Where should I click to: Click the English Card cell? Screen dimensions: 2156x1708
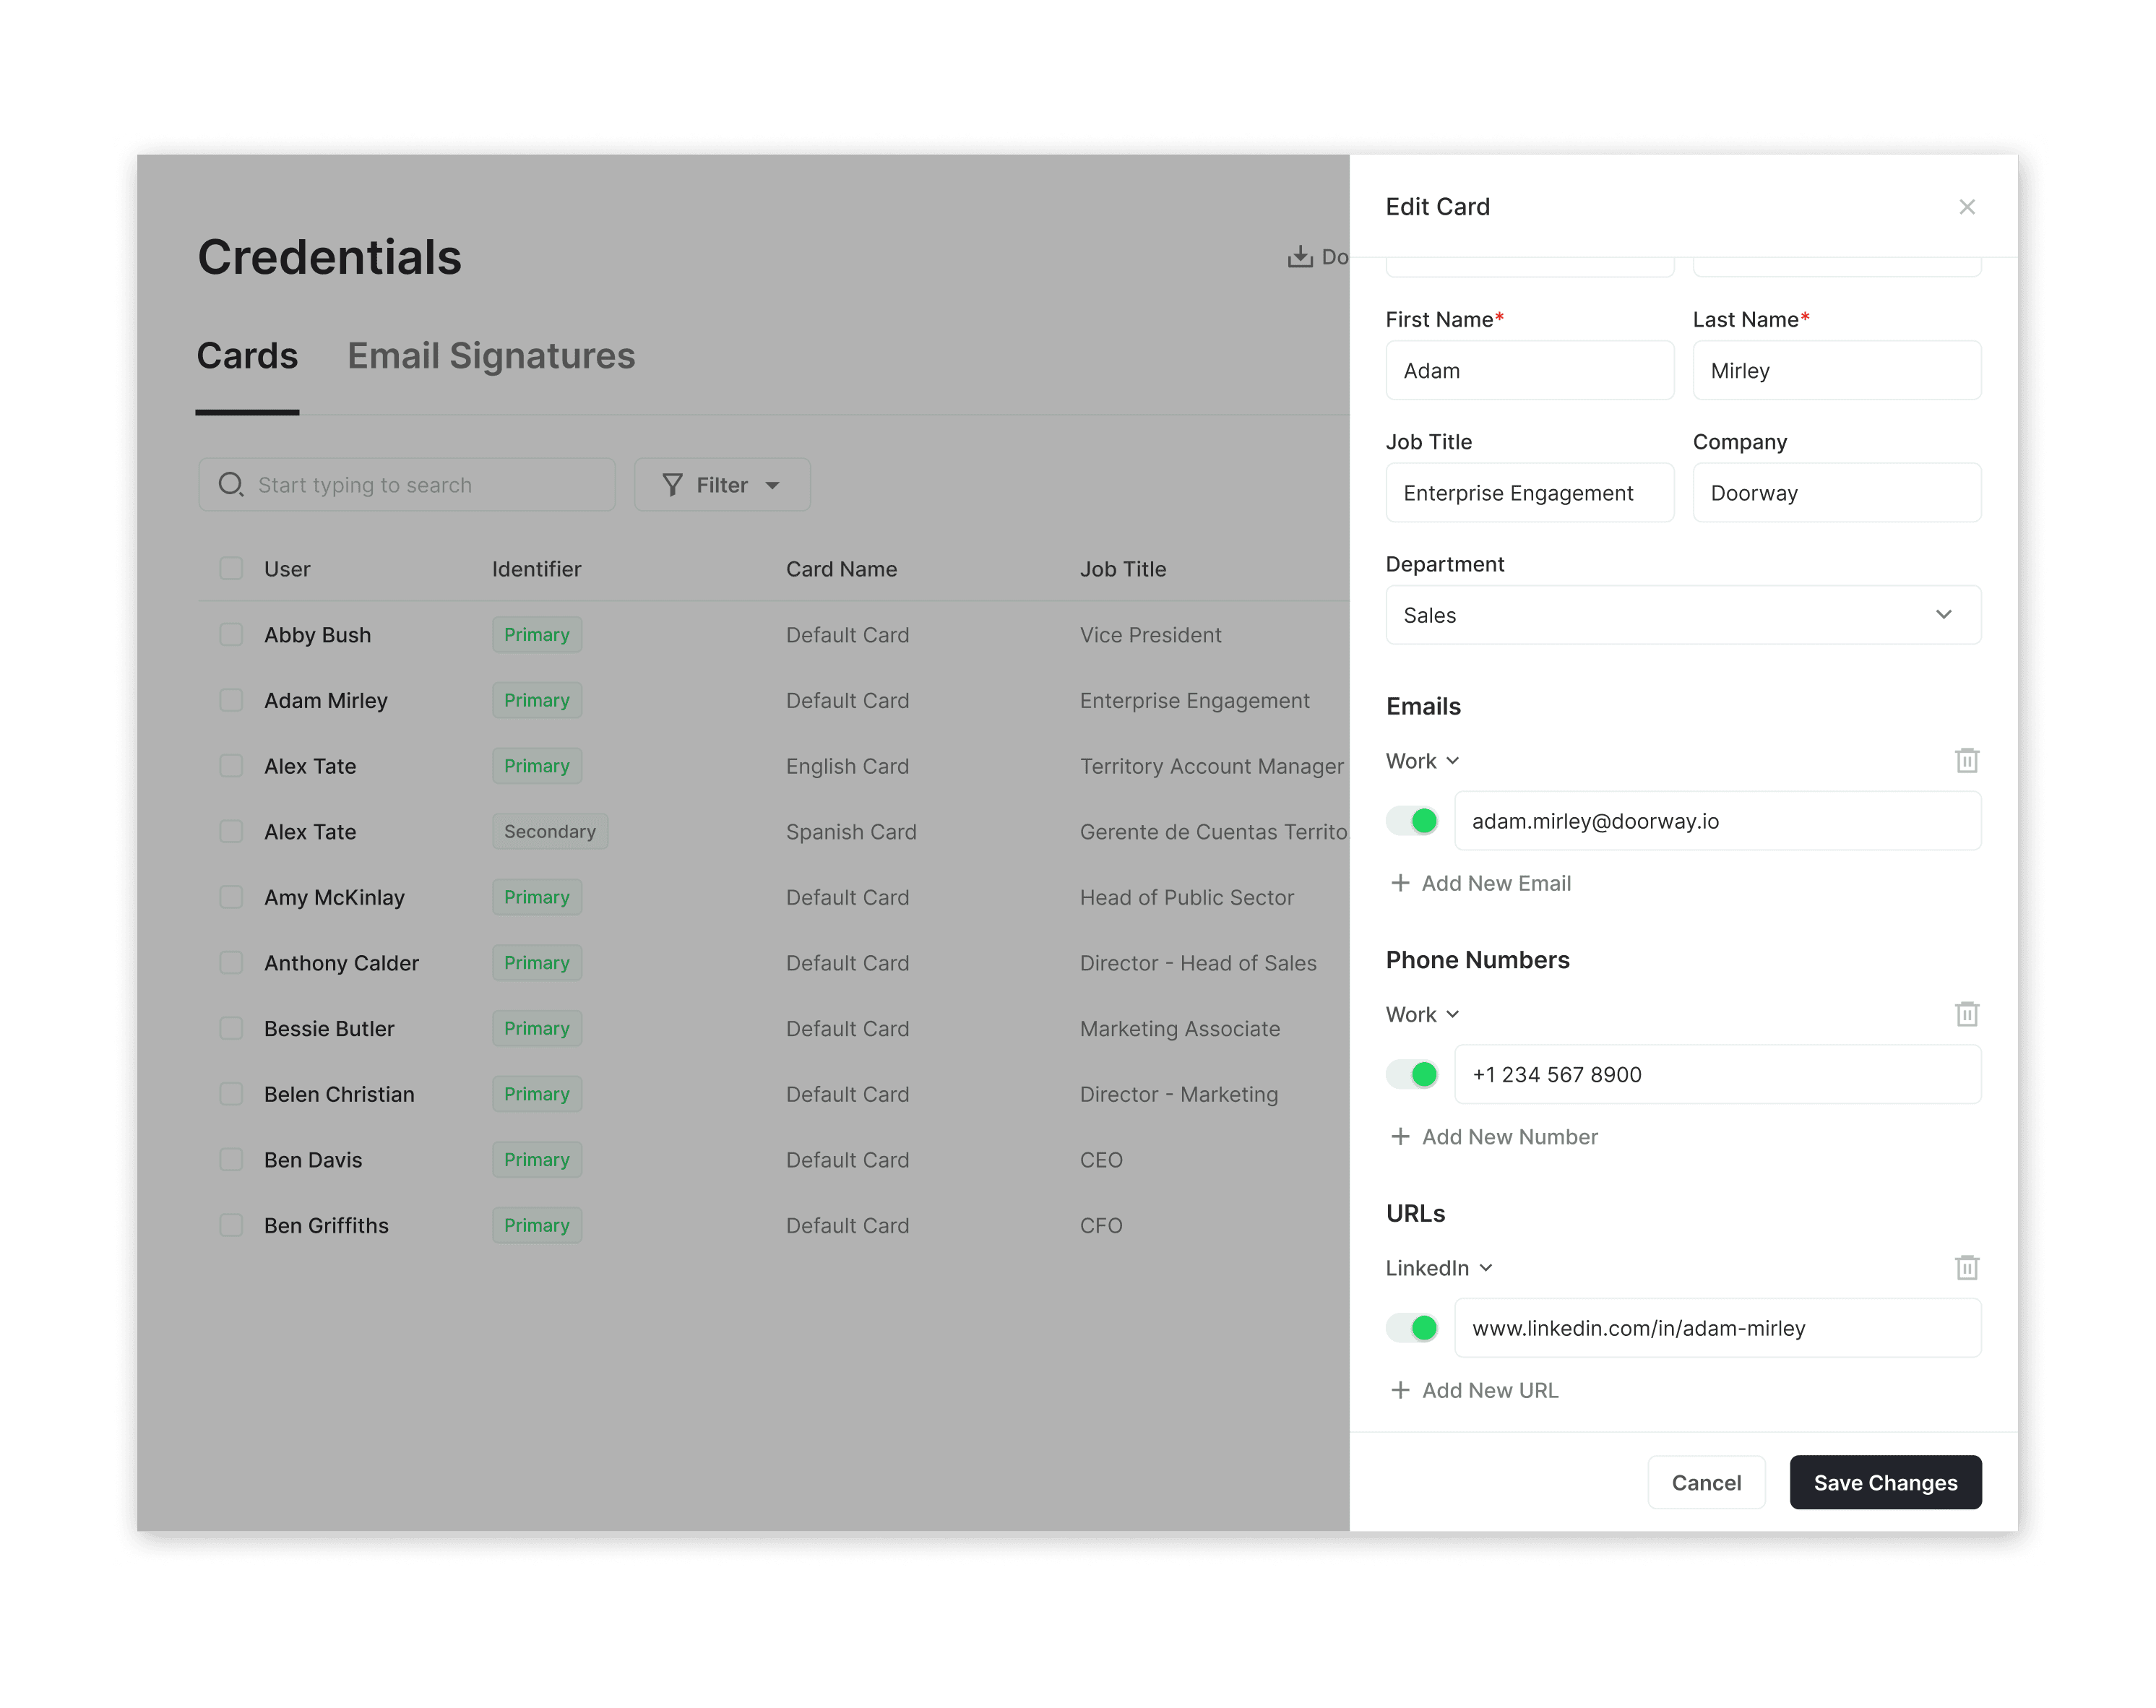[847, 766]
